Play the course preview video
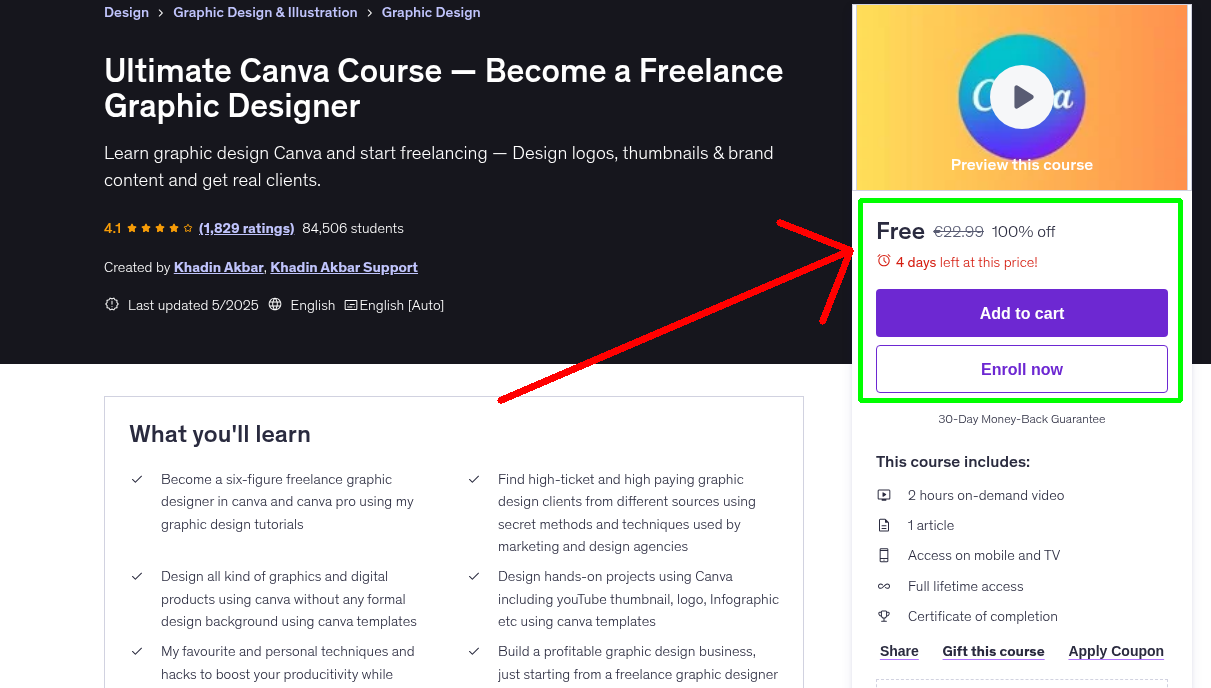This screenshot has height=688, width=1211. point(1022,97)
